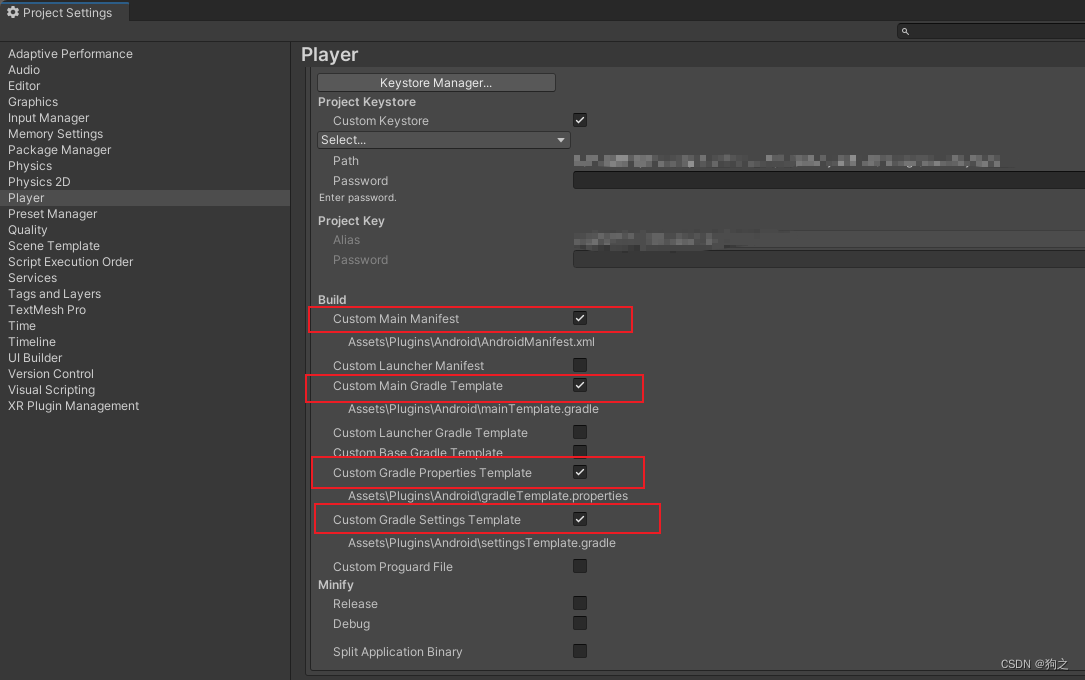Disable Custom Gradle Settings Template

[580, 519]
